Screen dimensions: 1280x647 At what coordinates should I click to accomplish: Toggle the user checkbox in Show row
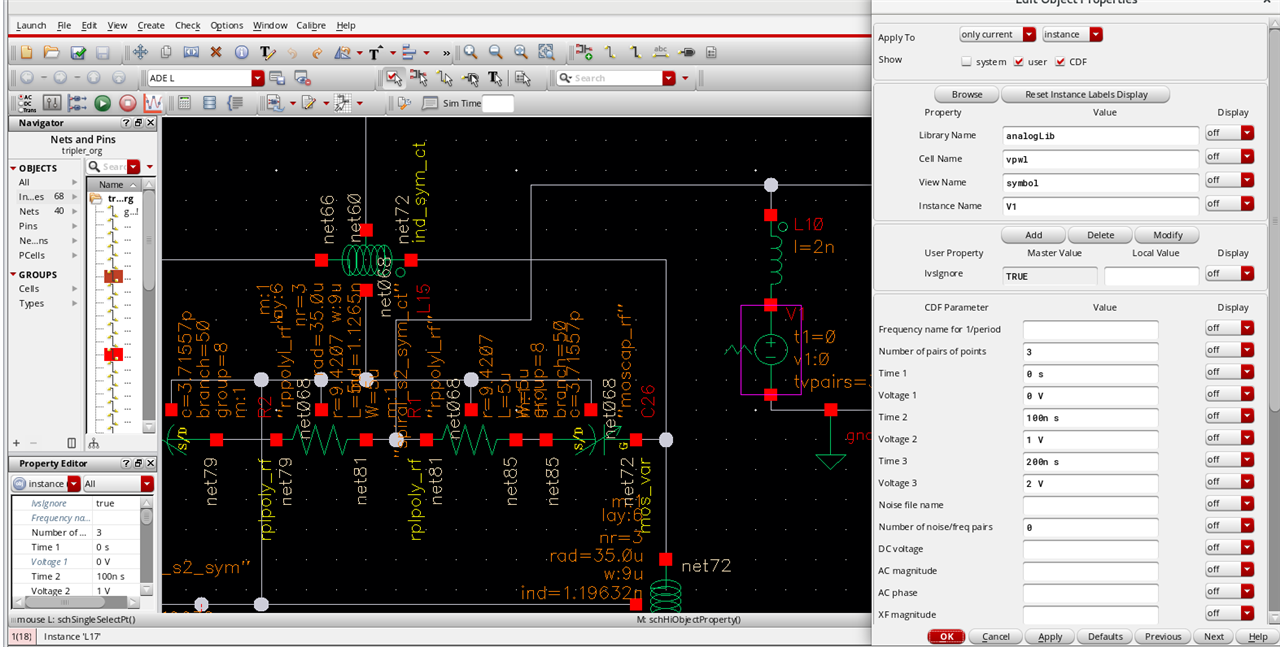coord(1019,62)
